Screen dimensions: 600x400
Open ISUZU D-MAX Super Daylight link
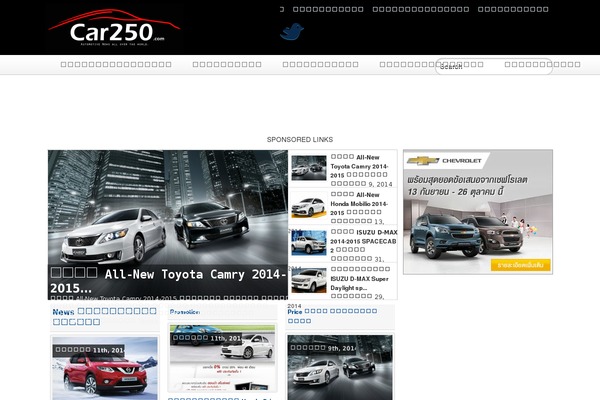pyautogui.click(x=360, y=279)
